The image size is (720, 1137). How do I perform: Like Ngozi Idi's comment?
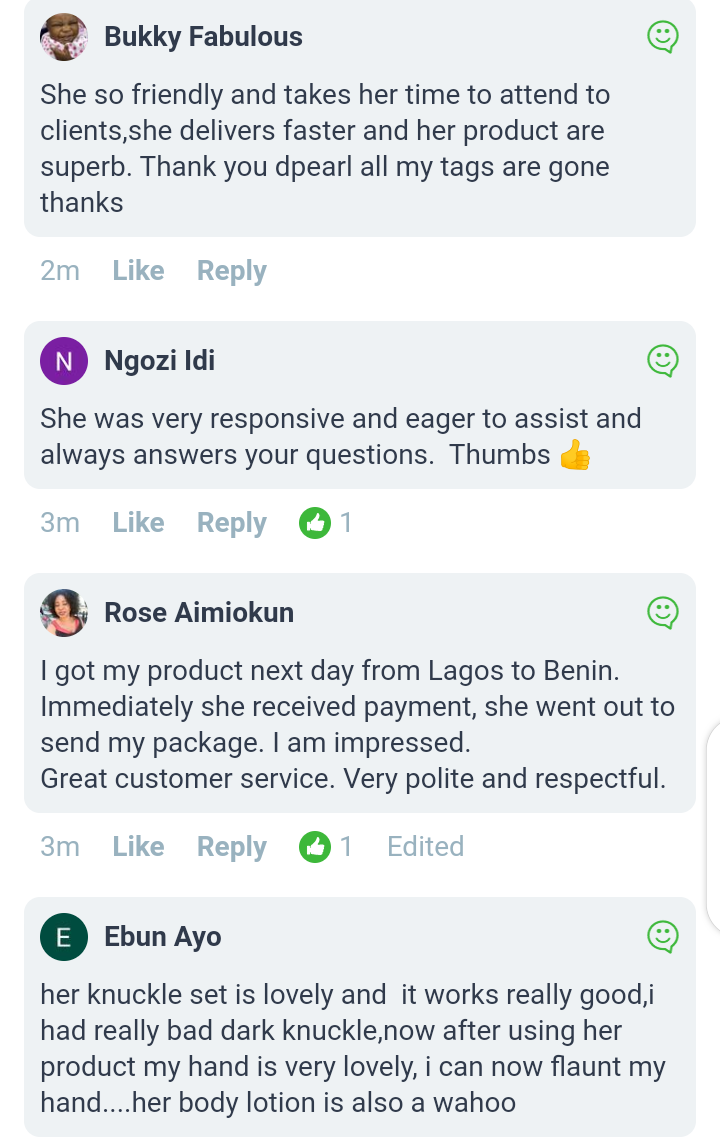tap(138, 523)
